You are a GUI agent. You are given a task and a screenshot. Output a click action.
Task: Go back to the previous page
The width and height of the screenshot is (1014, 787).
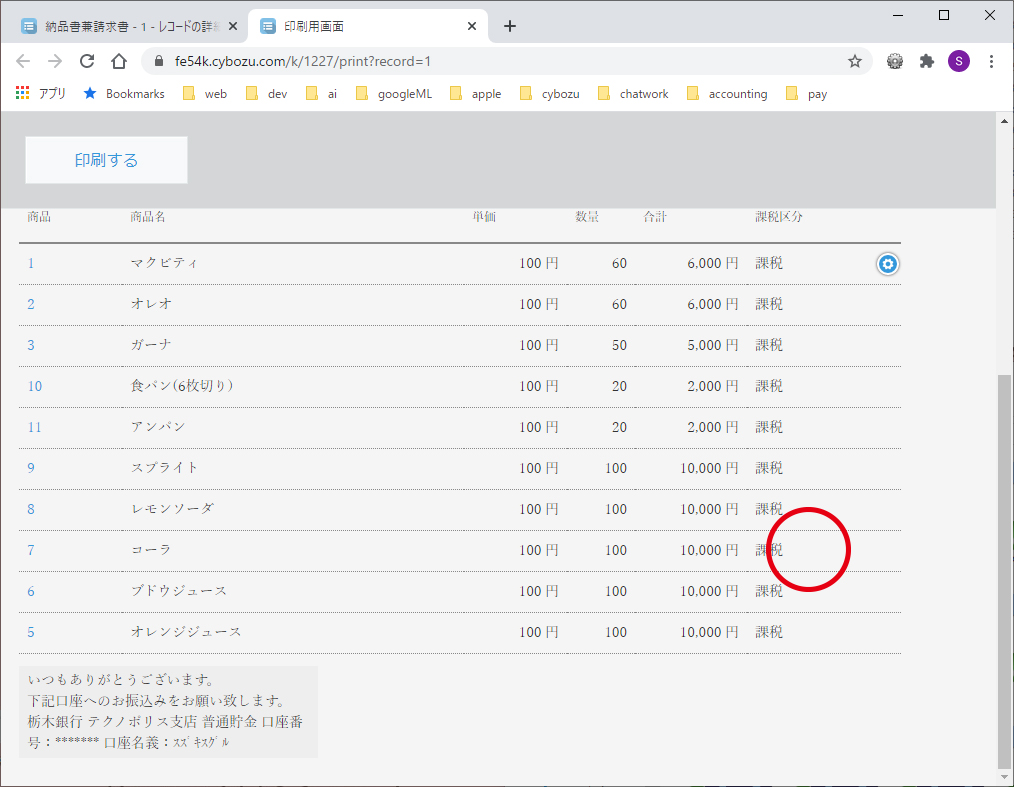23,61
